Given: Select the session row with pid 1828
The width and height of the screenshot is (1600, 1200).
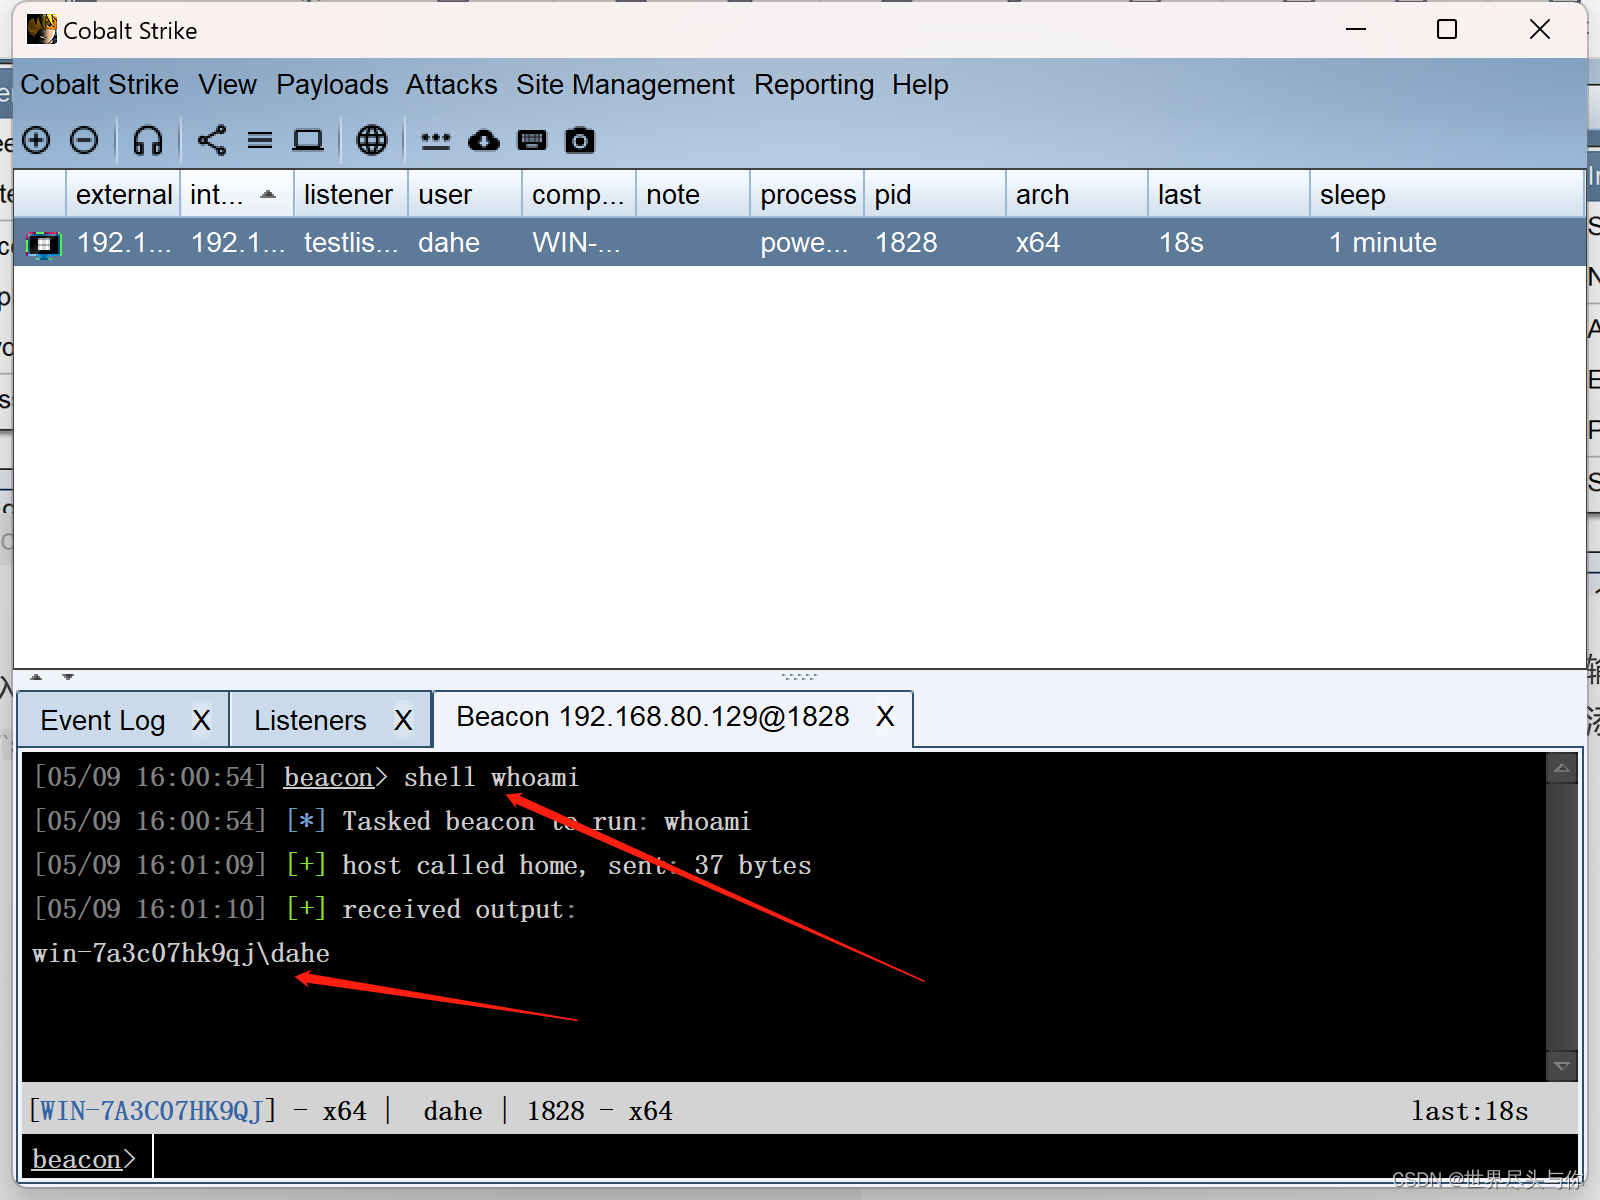Looking at the screenshot, I should pos(800,243).
